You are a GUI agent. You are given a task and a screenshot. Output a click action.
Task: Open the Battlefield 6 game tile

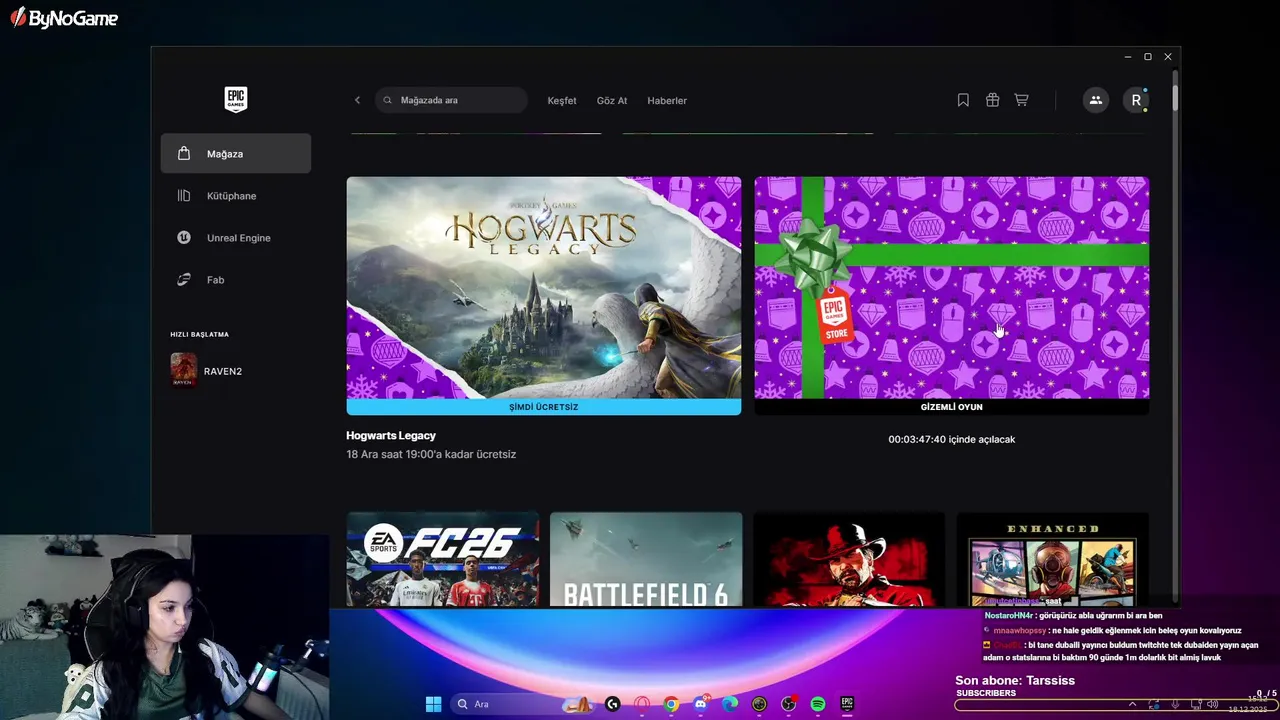[646, 559]
